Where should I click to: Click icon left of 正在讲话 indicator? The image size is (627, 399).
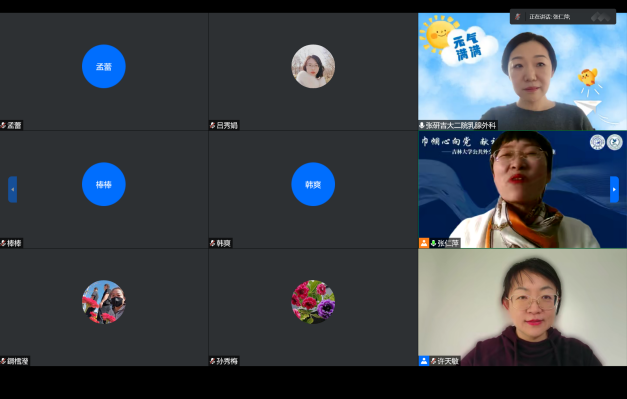click(518, 16)
